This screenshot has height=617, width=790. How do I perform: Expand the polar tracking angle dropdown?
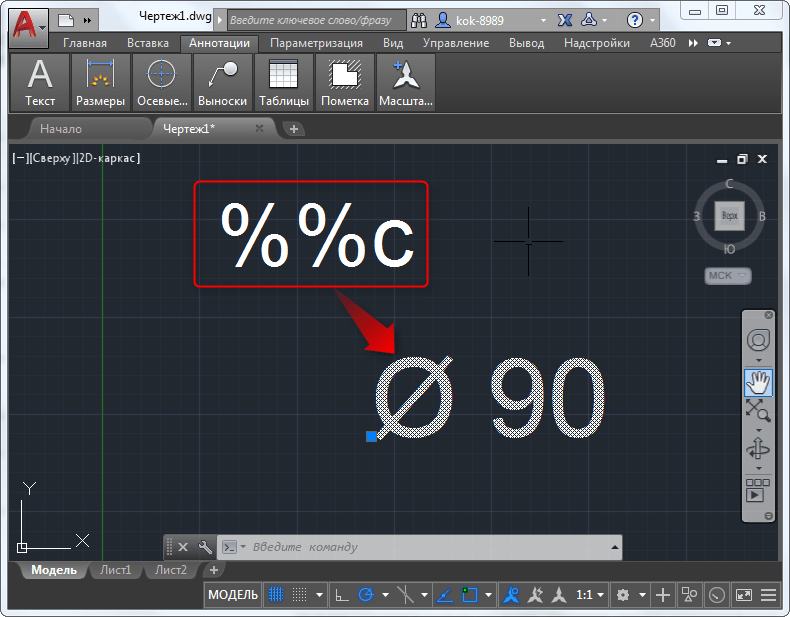click(x=385, y=595)
